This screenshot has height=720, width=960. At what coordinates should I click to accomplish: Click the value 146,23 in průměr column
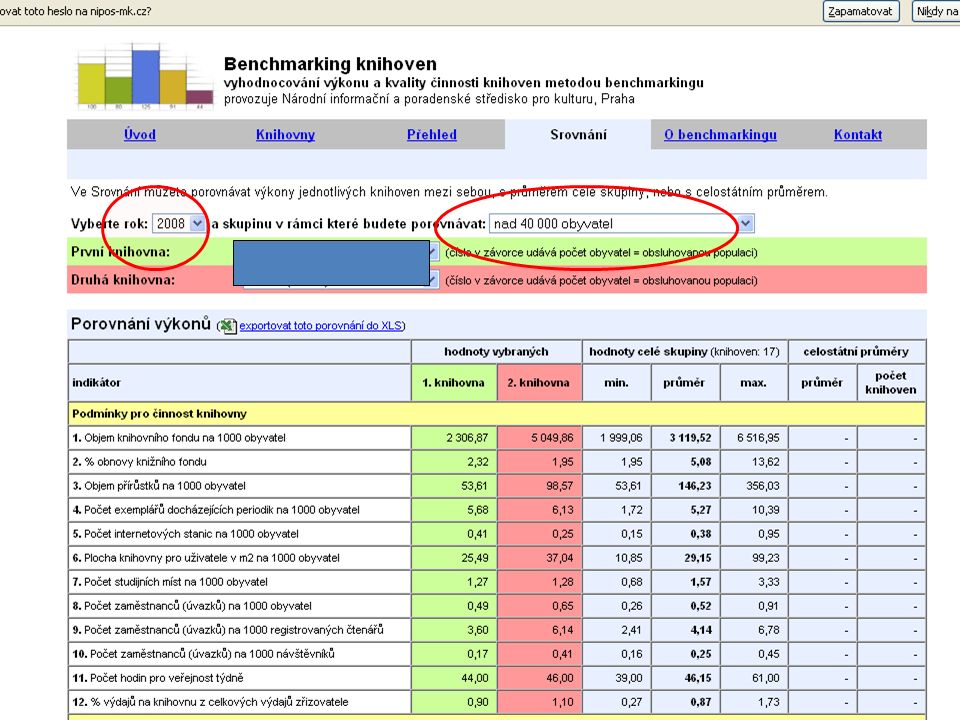click(694, 486)
